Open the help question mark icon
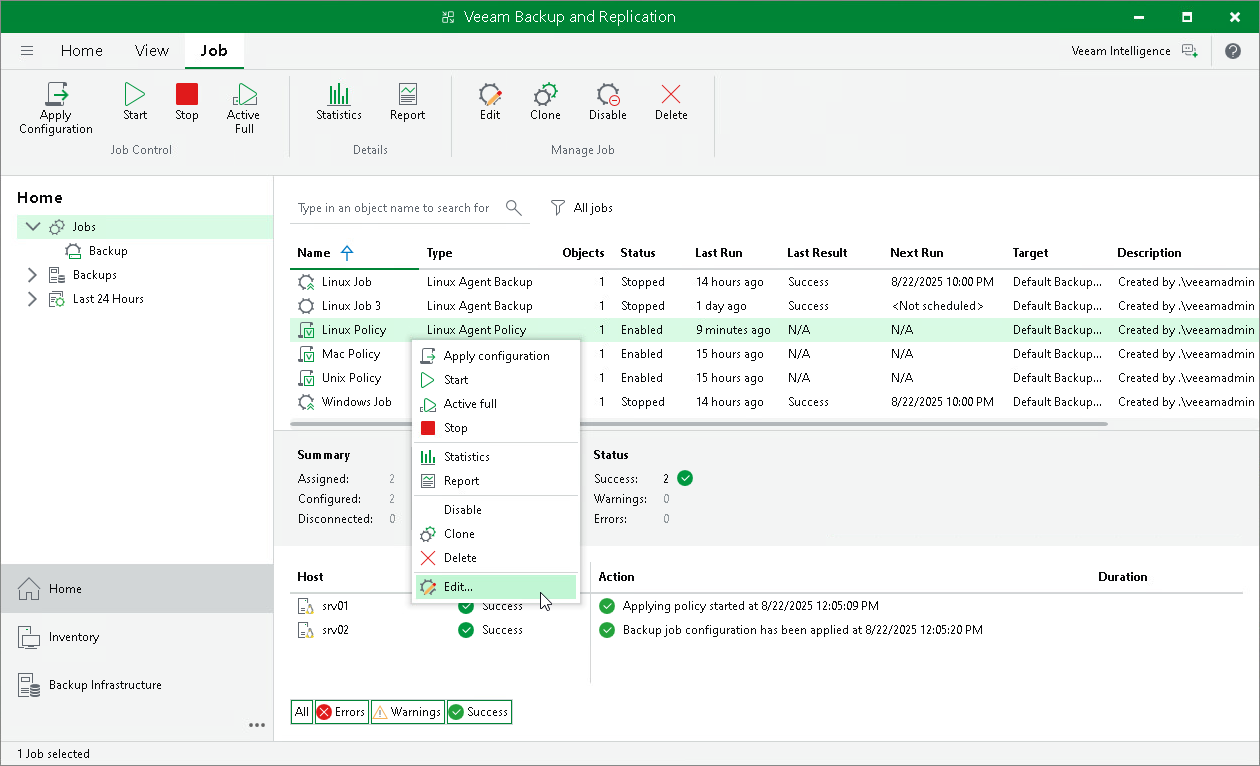The height and width of the screenshot is (766, 1260). click(x=1232, y=51)
